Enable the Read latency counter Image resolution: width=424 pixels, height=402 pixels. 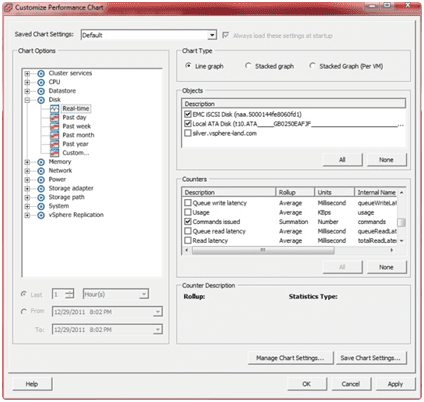pos(188,240)
